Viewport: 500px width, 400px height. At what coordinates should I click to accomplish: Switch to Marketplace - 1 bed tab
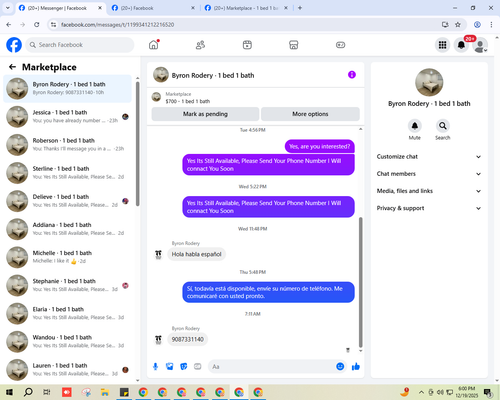247,8
